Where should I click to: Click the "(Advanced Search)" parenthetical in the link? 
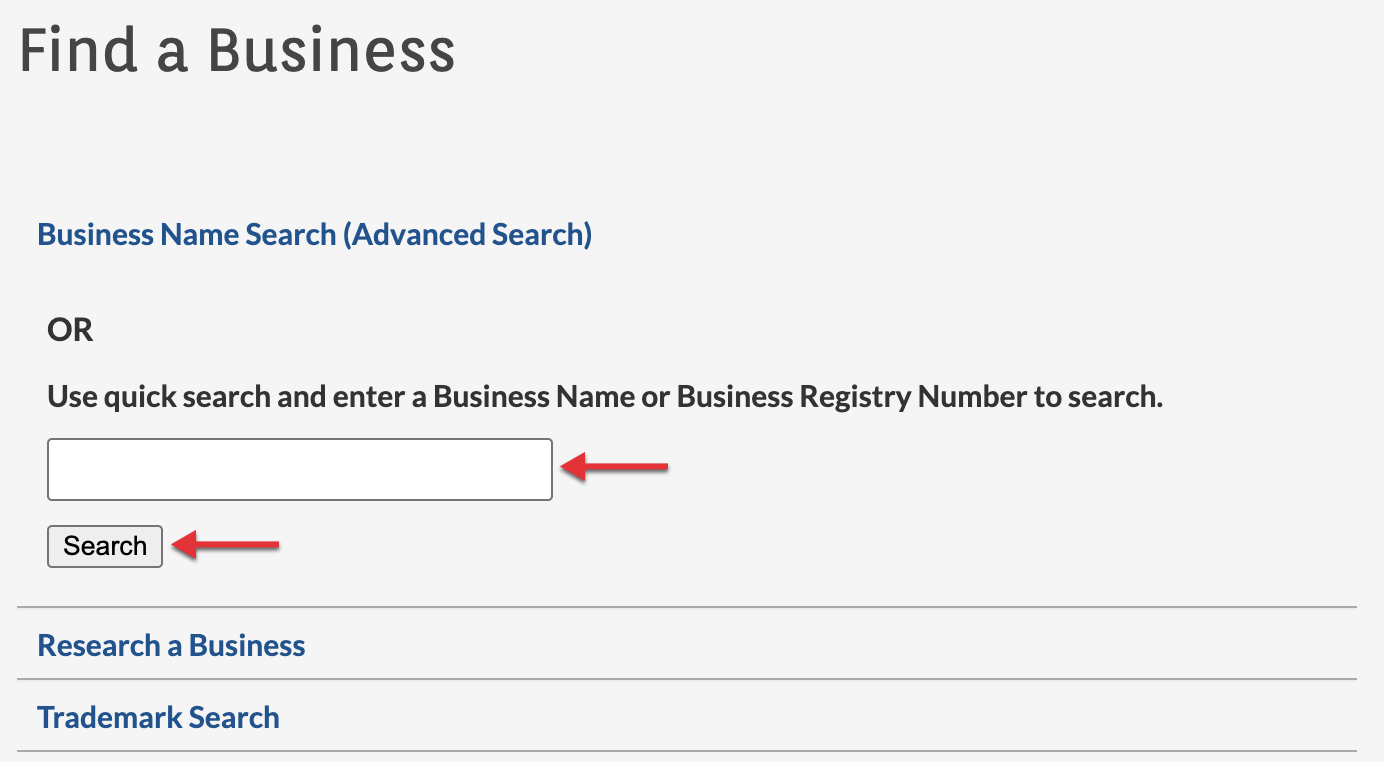click(x=467, y=235)
